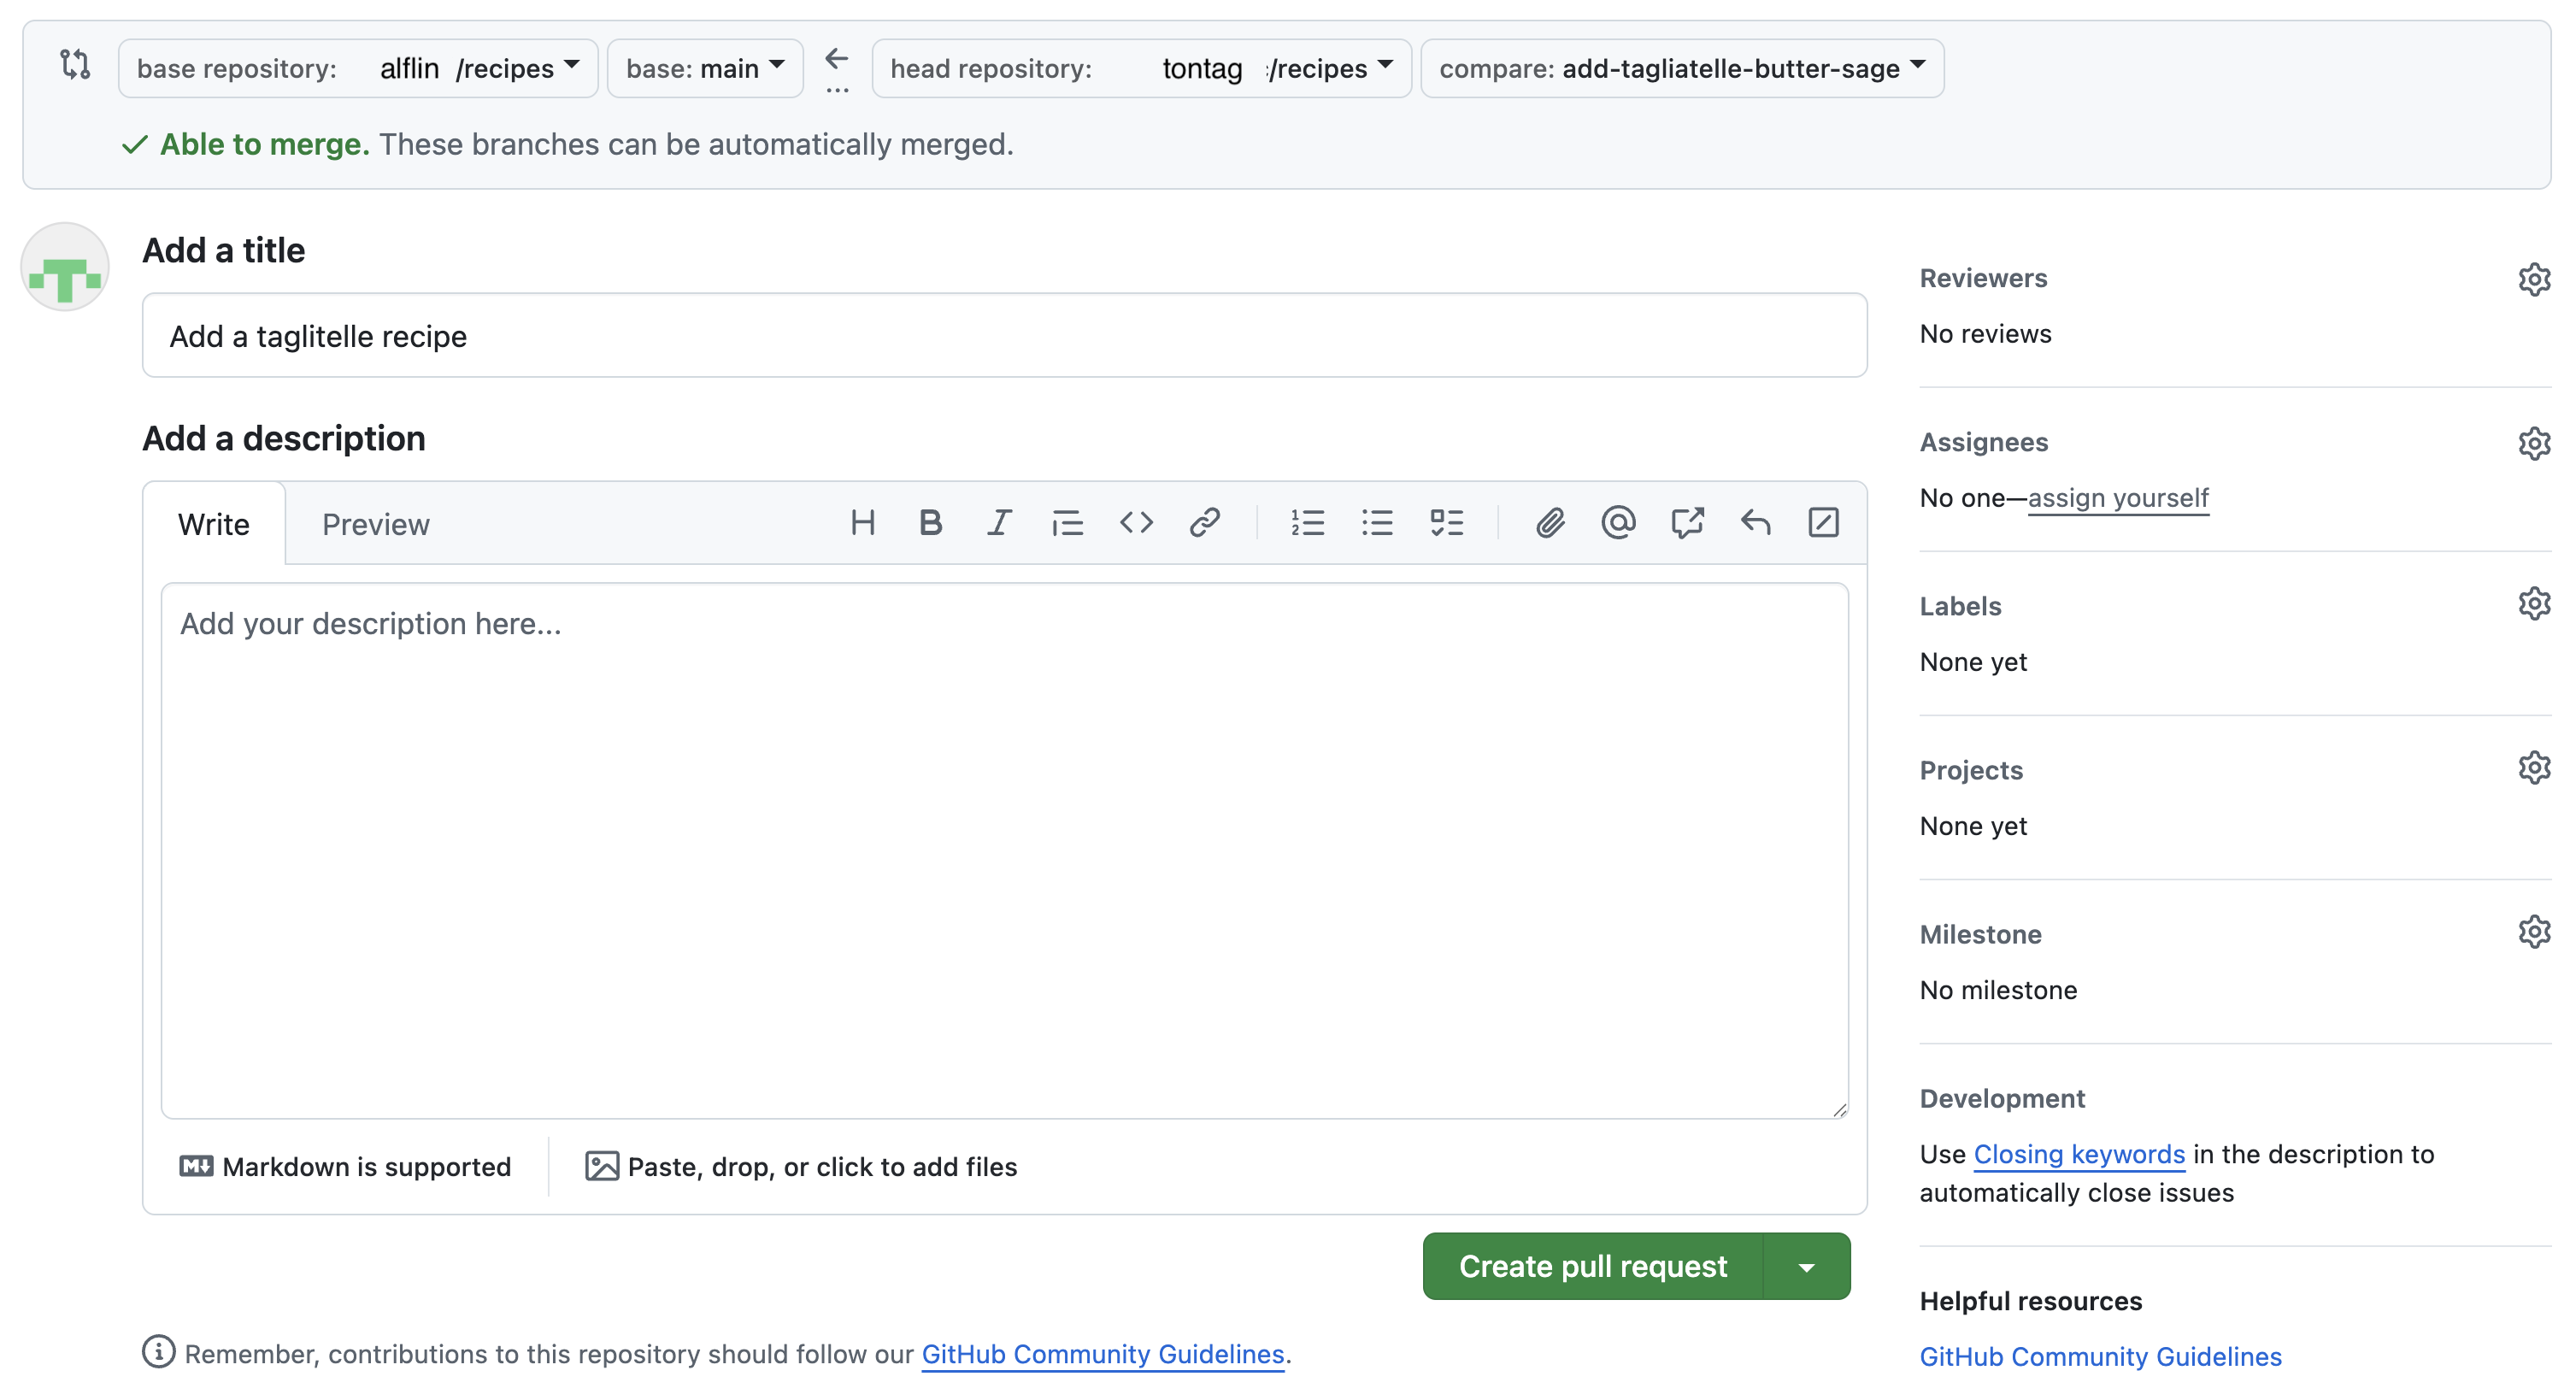Open Projects settings gear
Image resolution: width=2576 pixels, height=1400 pixels.
pyautogui.click(x=2533, y=767)
